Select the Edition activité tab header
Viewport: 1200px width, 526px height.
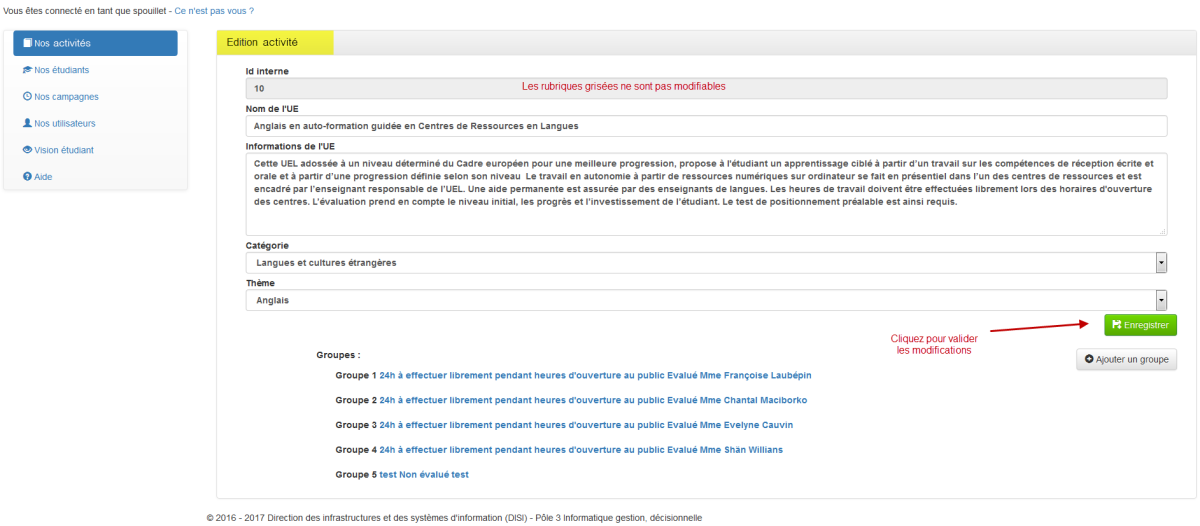262,42
